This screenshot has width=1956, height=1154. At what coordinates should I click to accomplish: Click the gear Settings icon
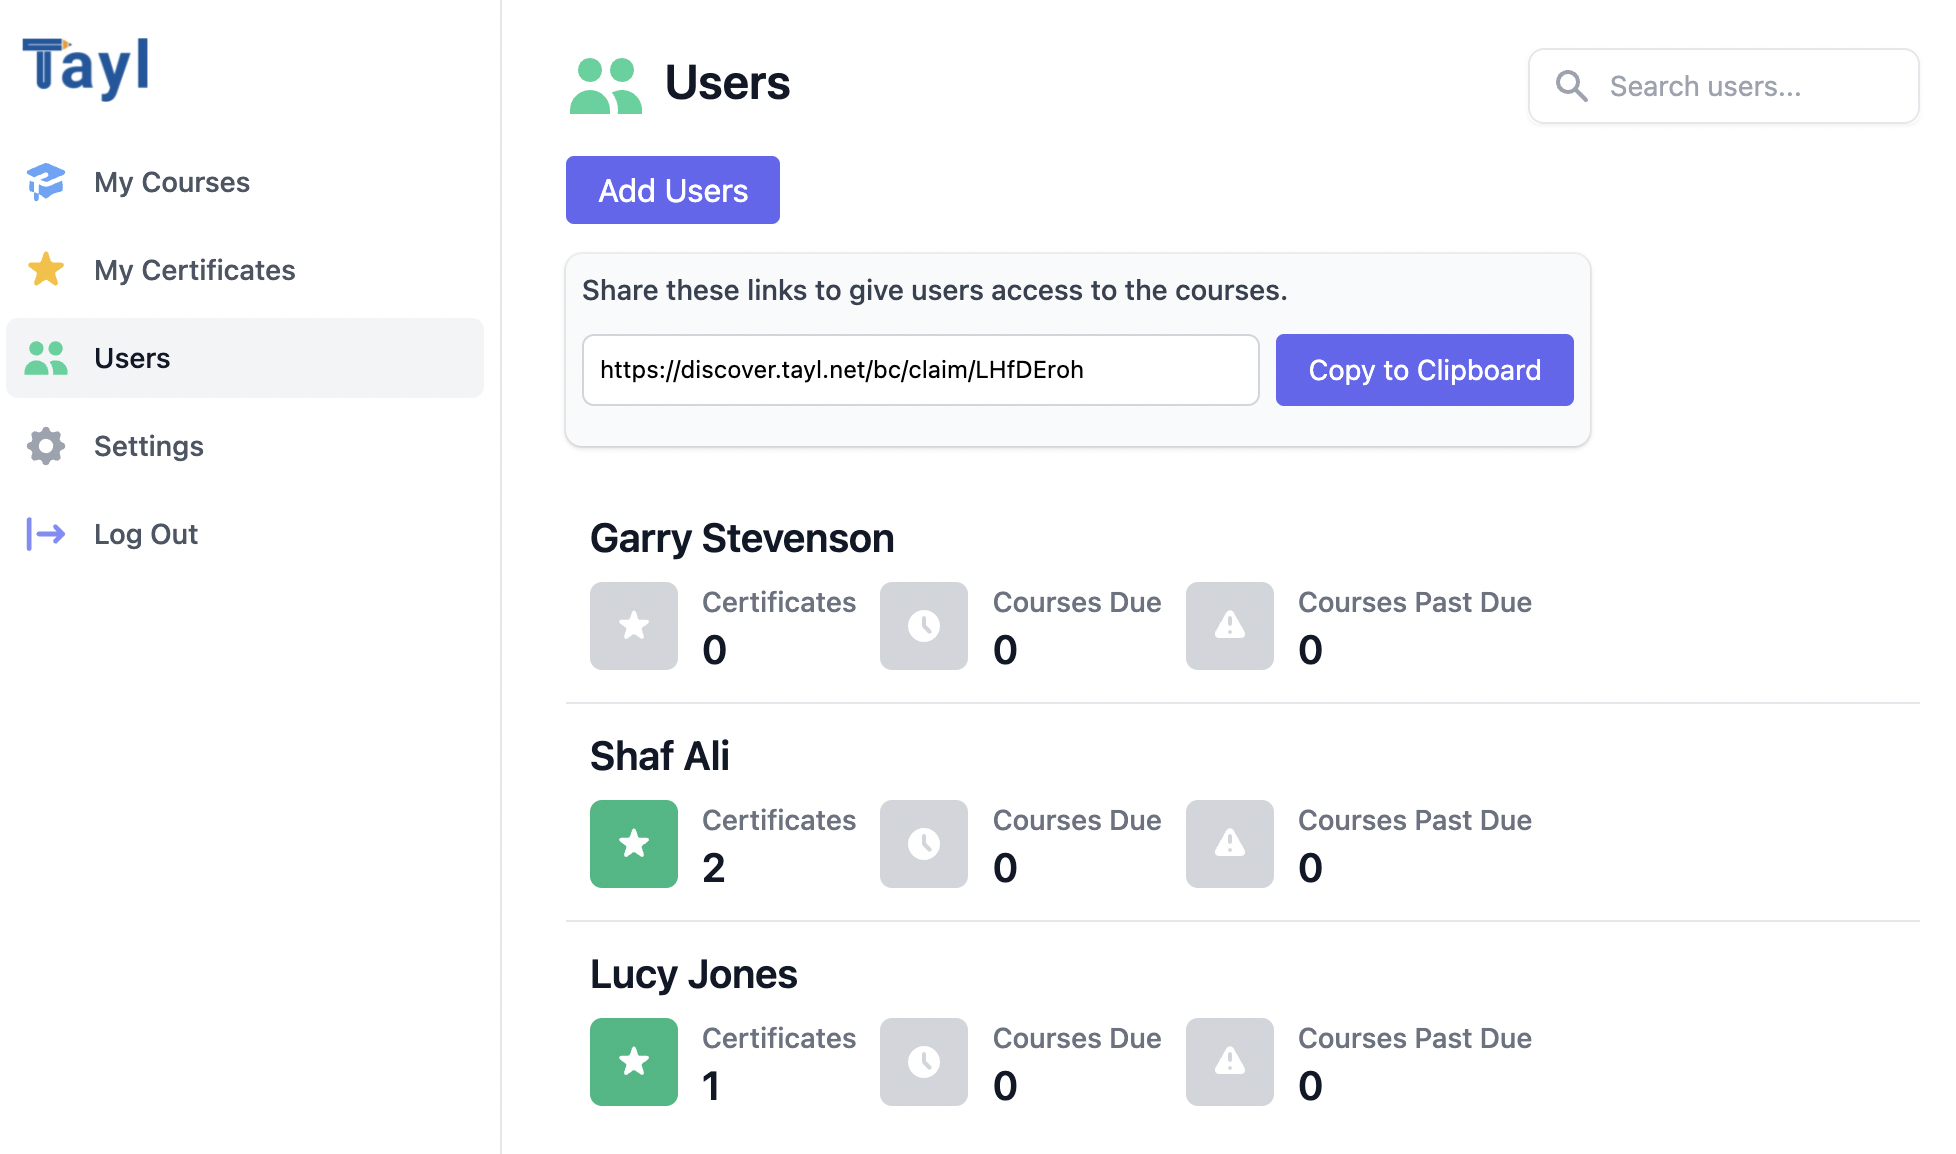[46, 446]
